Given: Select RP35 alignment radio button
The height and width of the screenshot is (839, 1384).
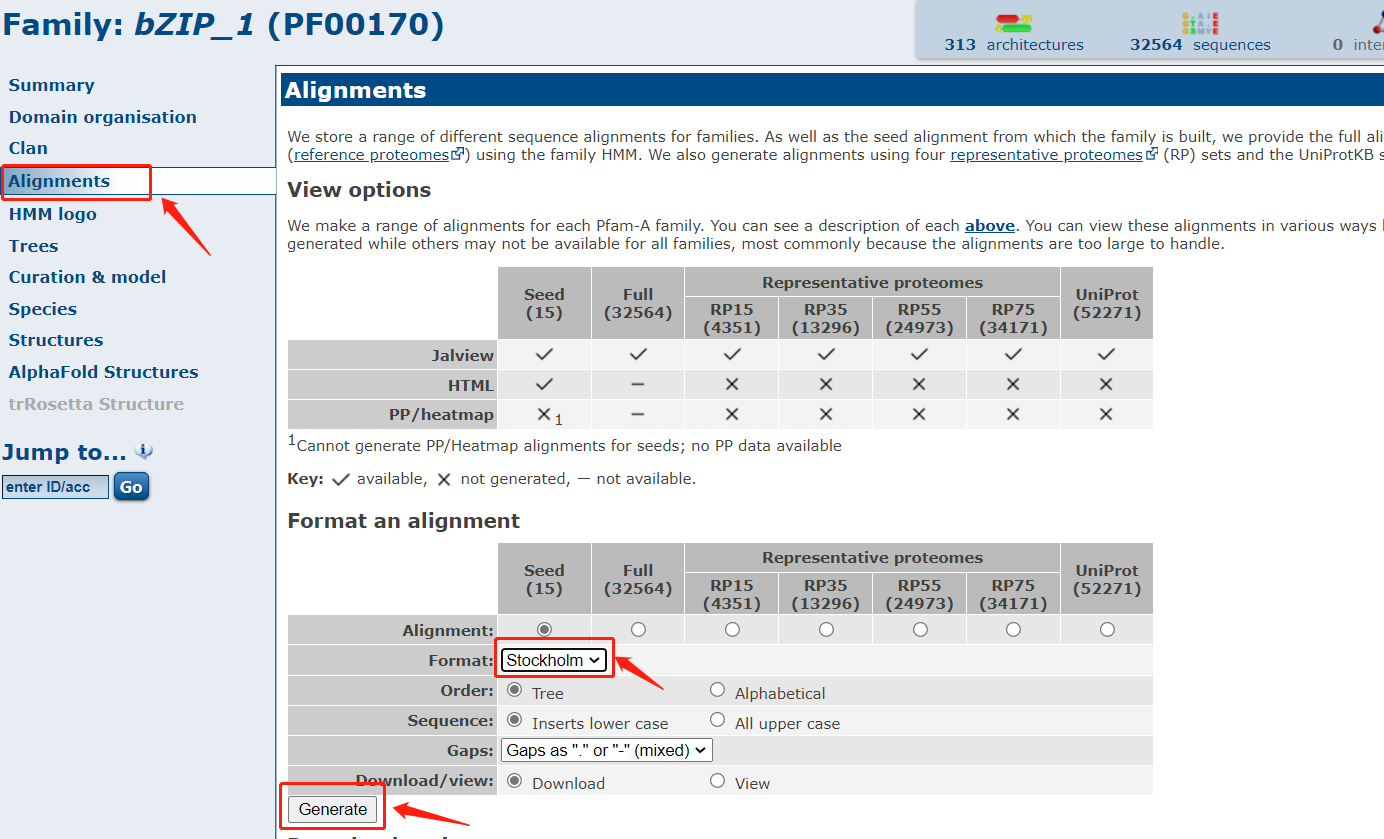Looking at the screenshot, I should tap(826, 629).
